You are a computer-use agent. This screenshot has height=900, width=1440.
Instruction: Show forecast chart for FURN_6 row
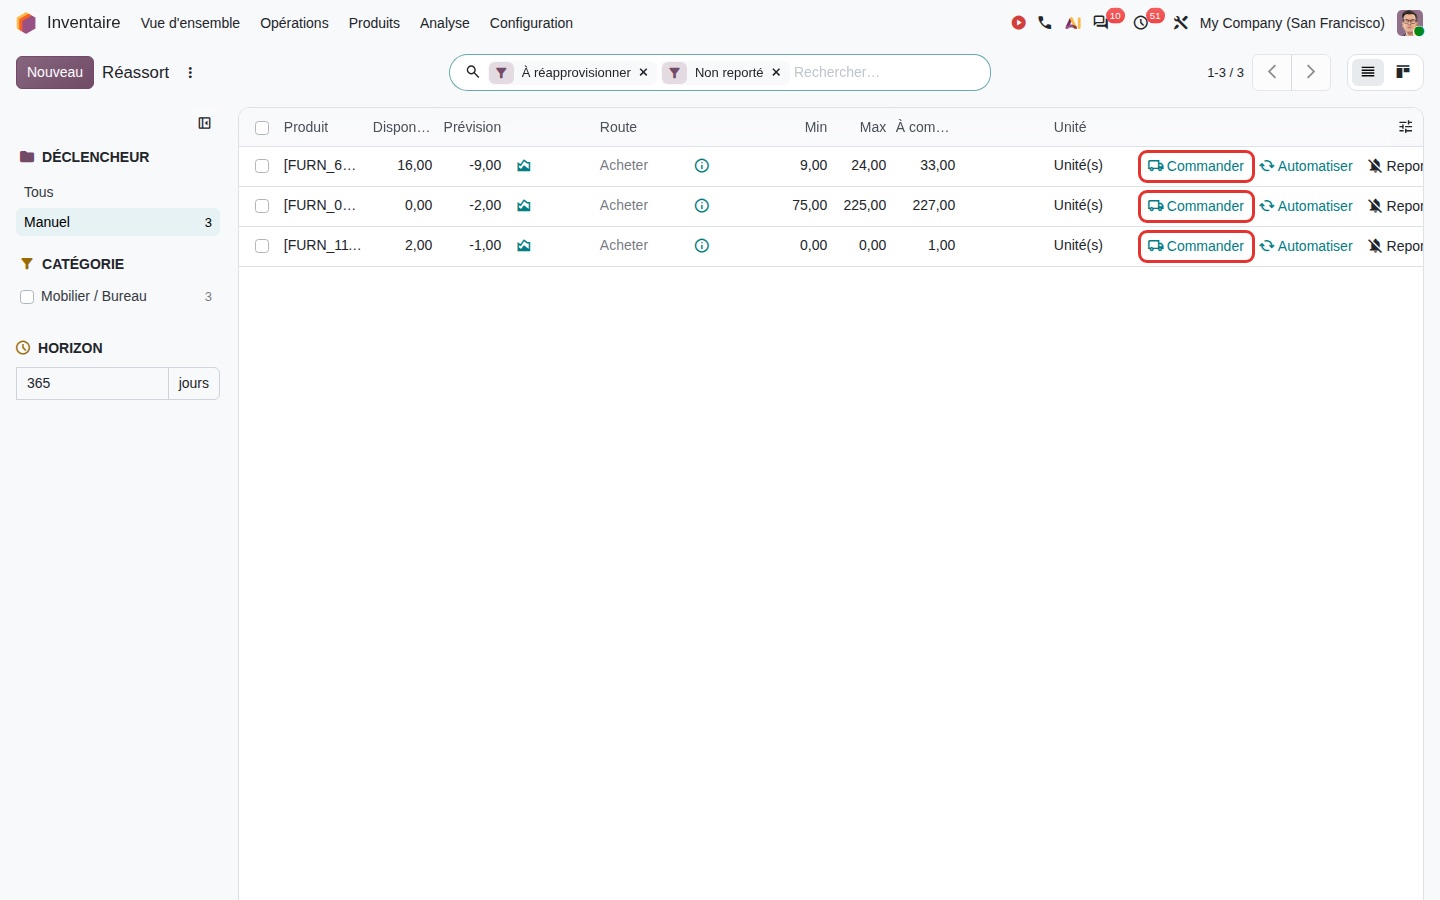[524, 166]
